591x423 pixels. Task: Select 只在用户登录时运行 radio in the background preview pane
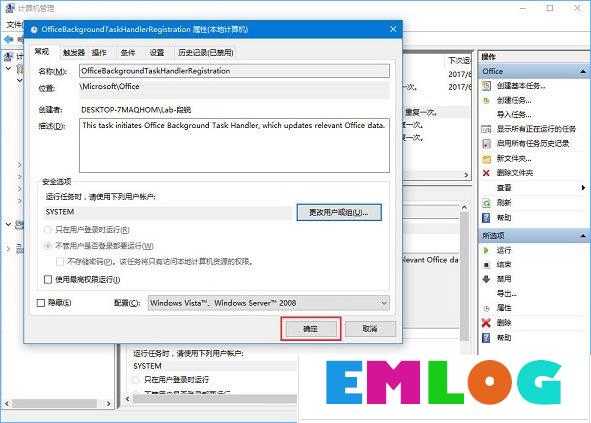tap(136, 380)
